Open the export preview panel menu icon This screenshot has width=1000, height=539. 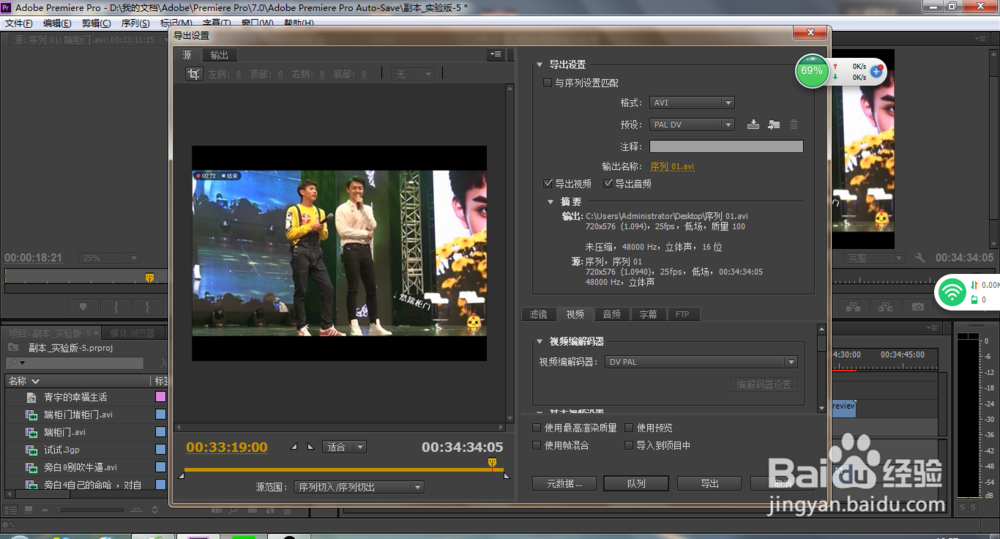tap(496, 55)
